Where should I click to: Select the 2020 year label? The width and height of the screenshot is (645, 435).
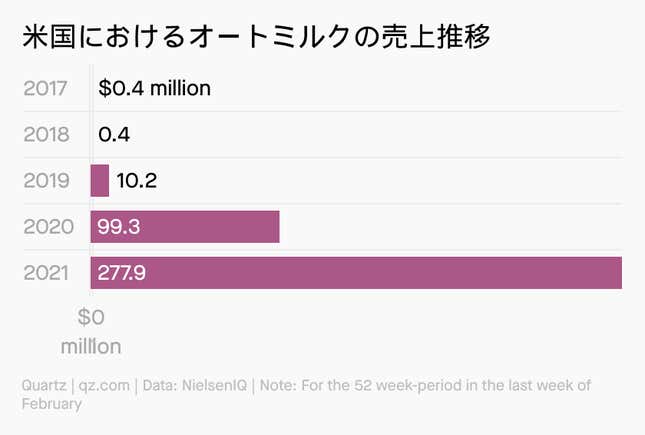point(49,227)
